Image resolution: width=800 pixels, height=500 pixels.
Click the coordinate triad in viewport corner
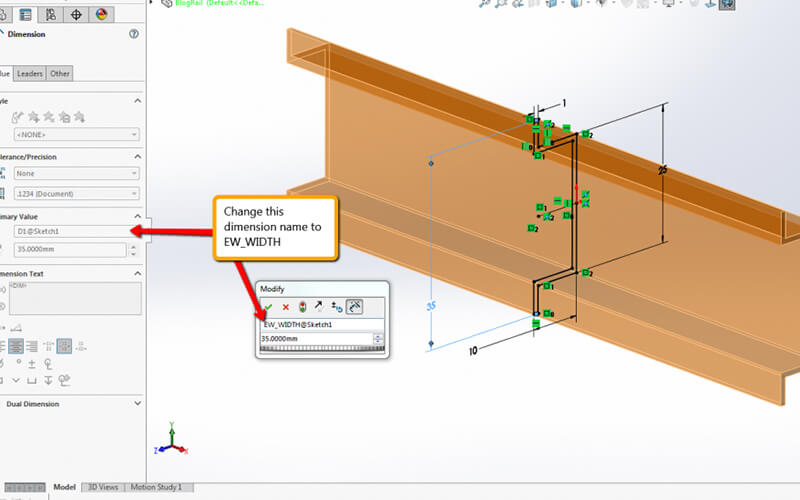[172, 439]
